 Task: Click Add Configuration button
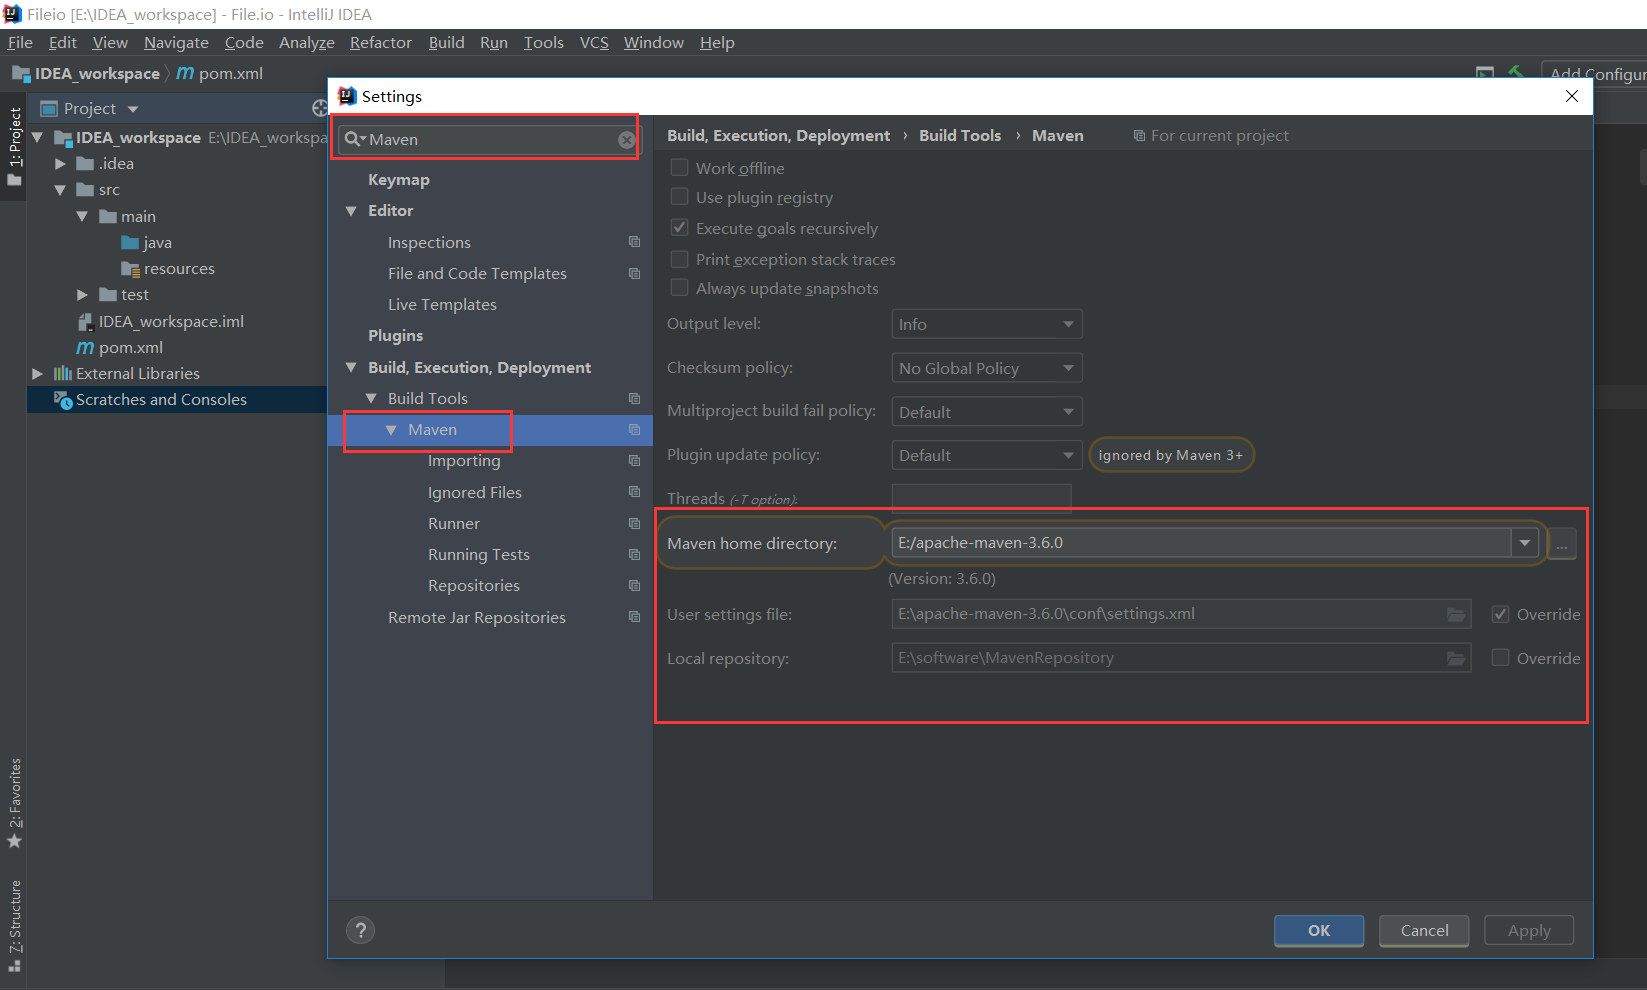[1595, 73]
